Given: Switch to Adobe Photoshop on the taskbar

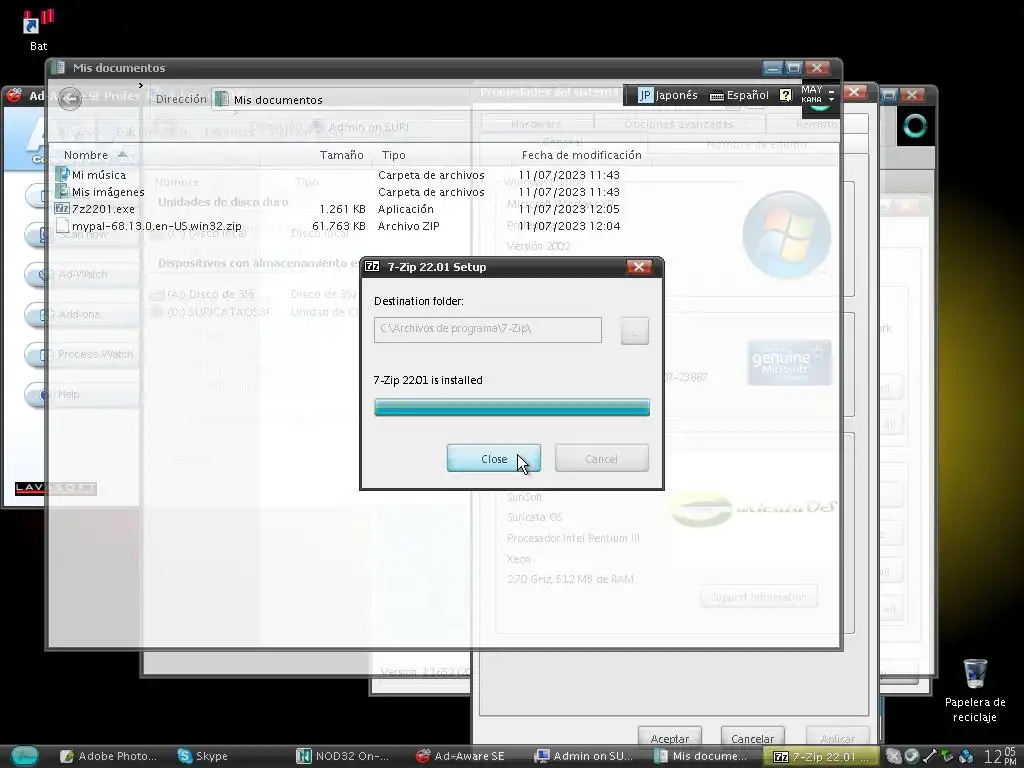Looking at the screenshot, I should pyautogui.click(x=108, y=756).
